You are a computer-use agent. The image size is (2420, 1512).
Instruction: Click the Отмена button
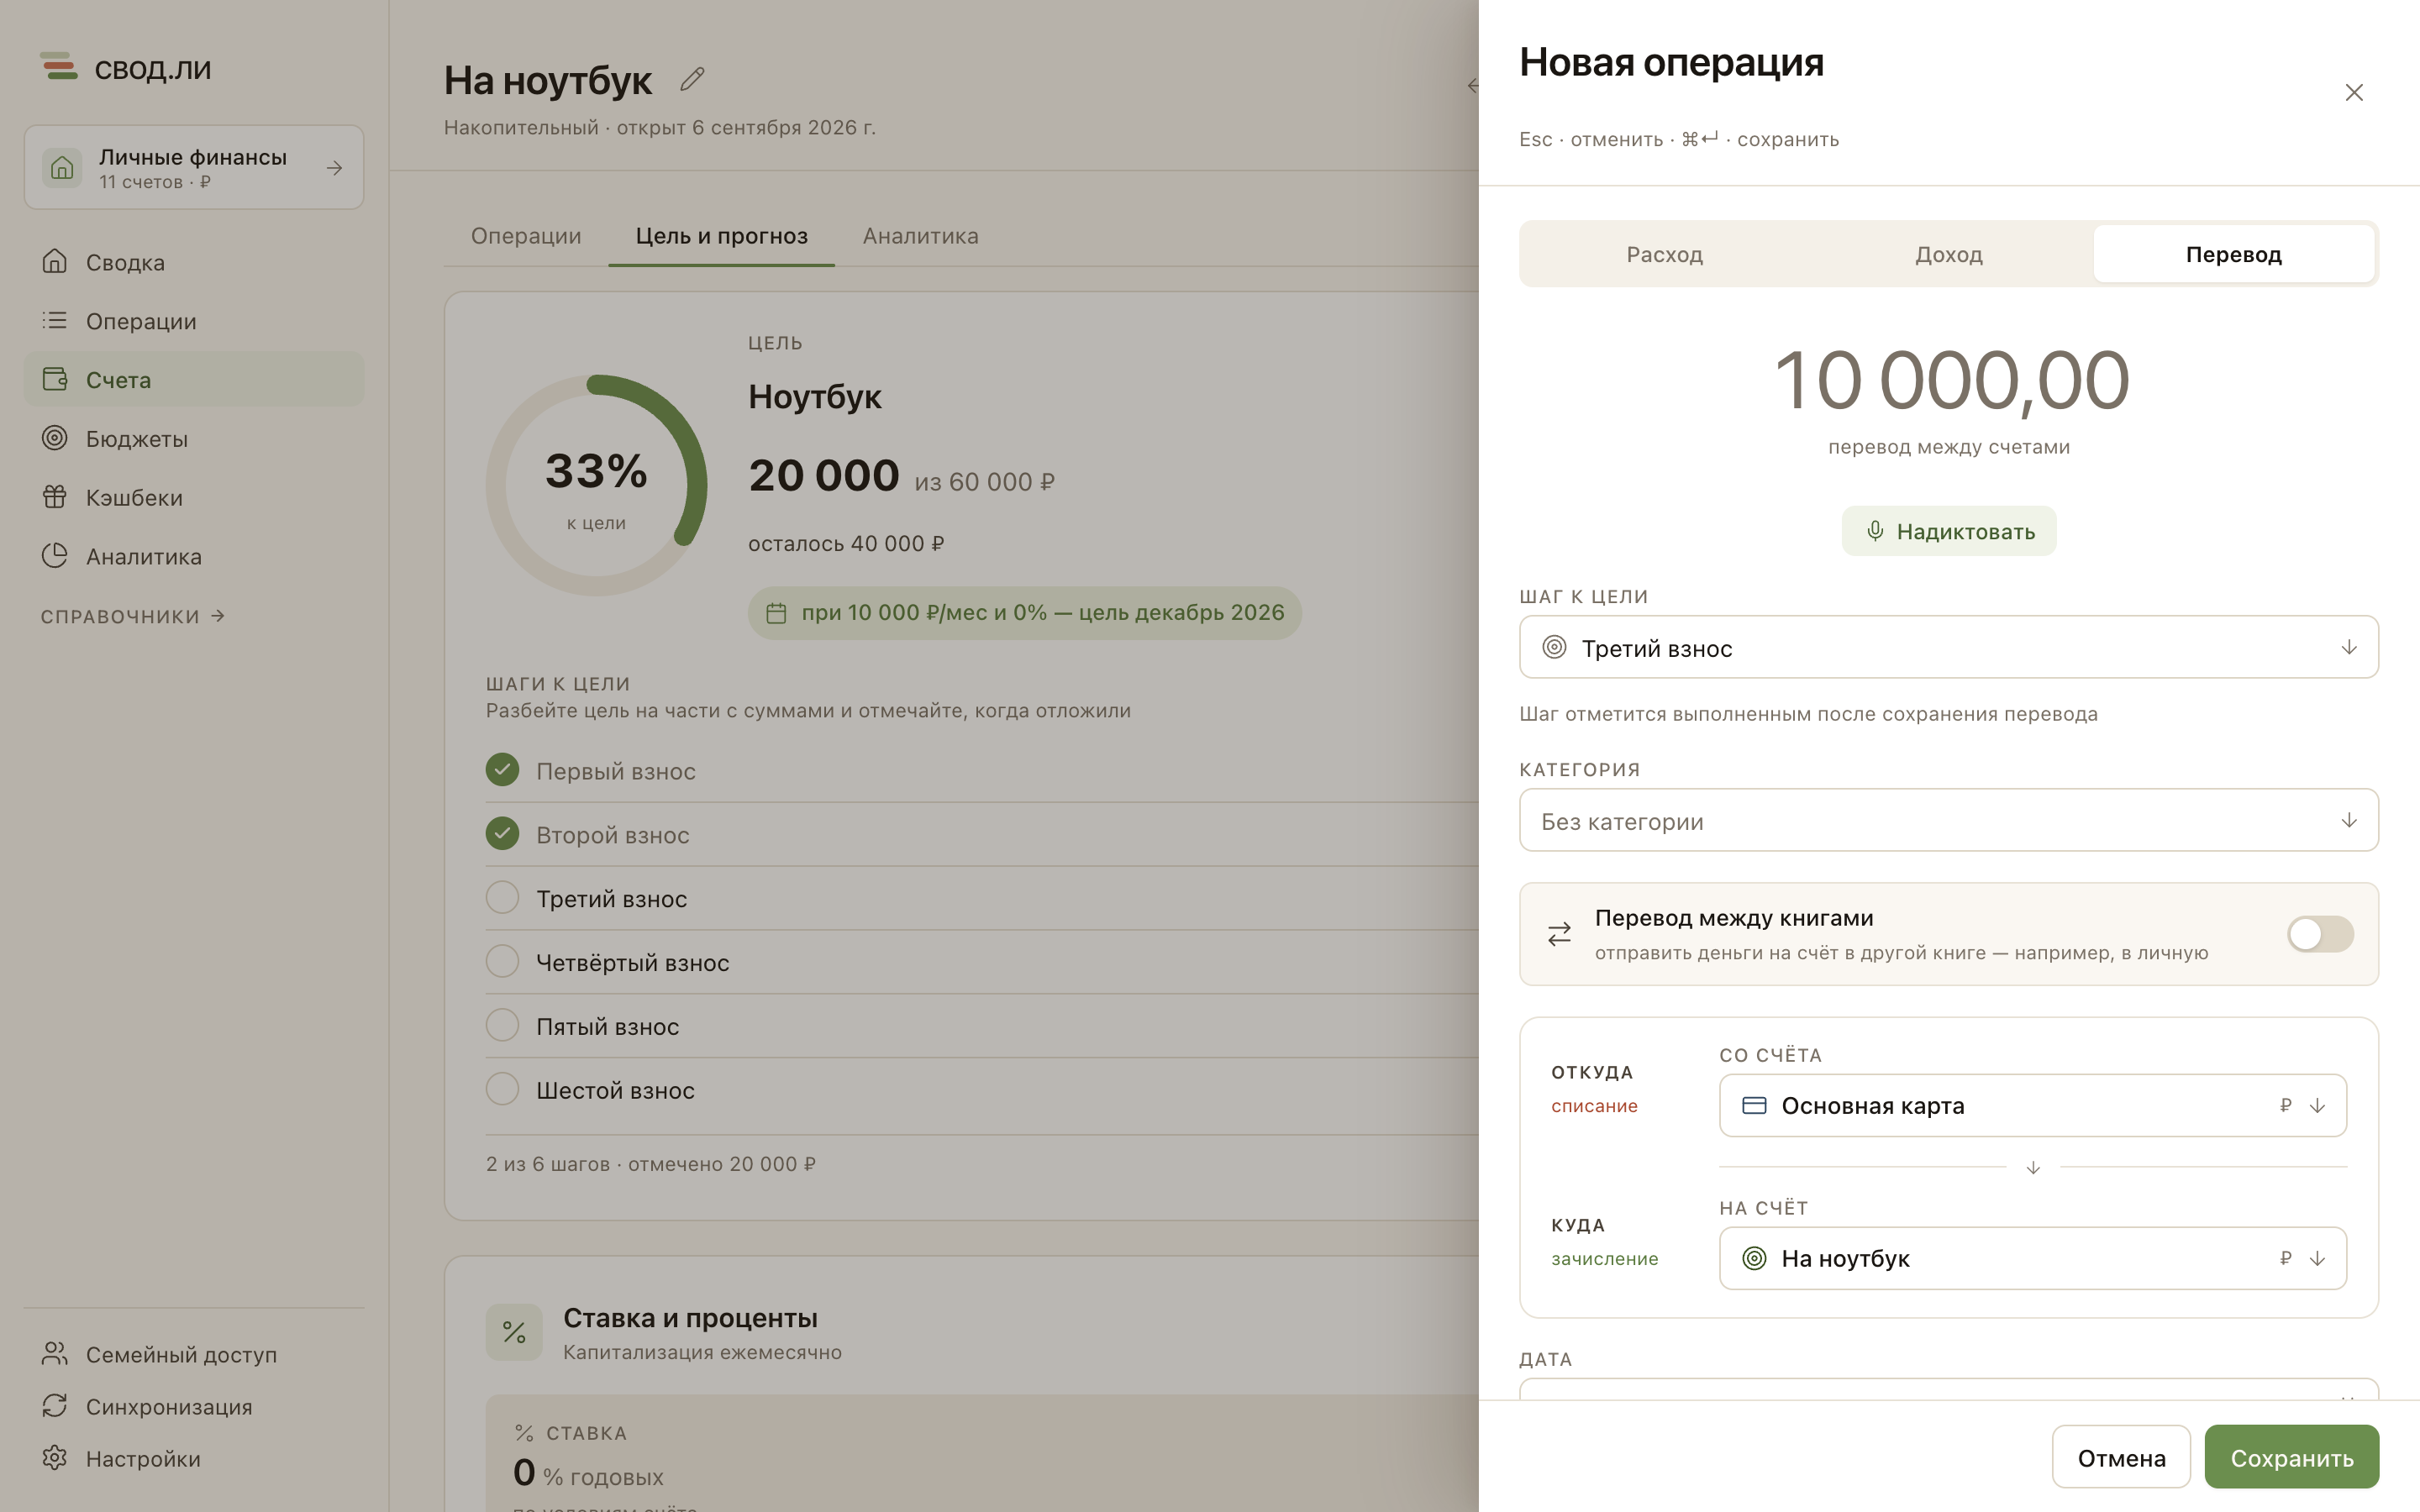(x=2121, y=1457)
